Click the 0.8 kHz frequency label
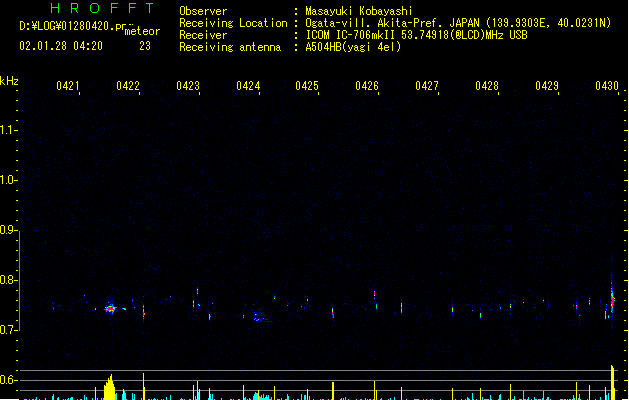The width and height of the screenshot is (629, 400). [7, 280]
